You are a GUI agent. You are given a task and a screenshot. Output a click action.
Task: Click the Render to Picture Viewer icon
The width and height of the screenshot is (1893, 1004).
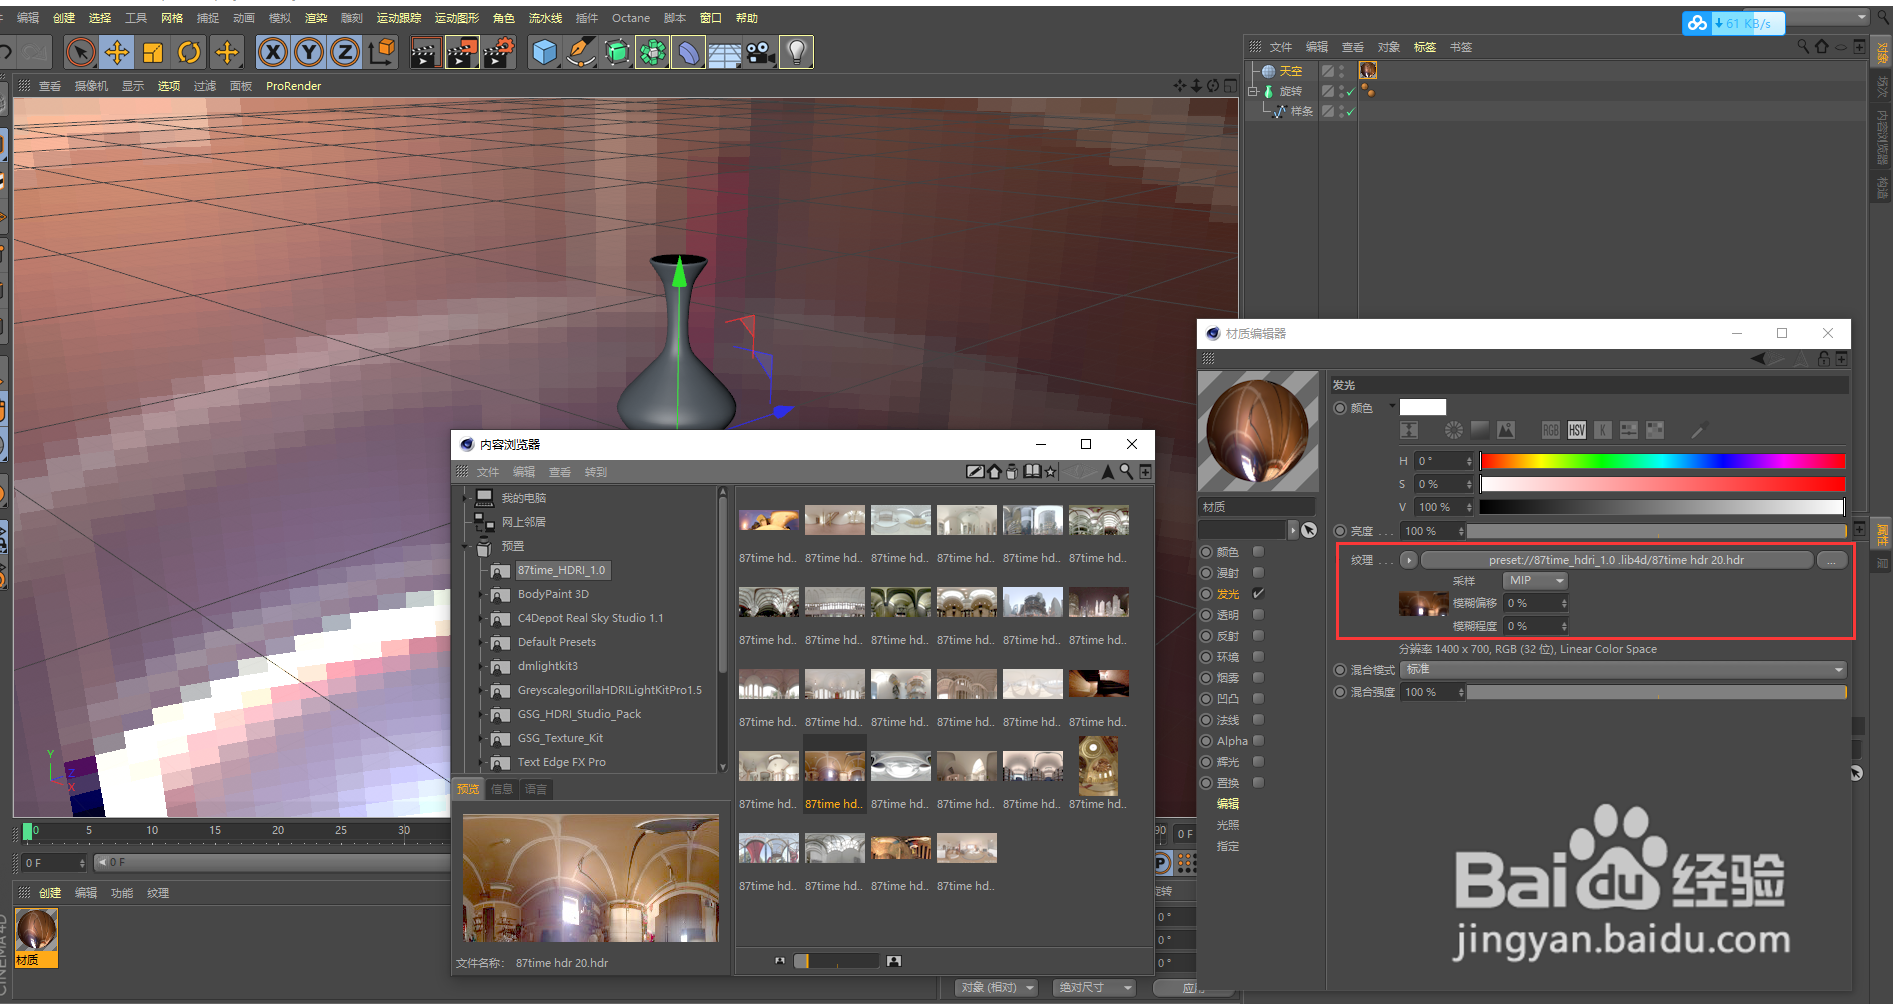click(462, 52)
